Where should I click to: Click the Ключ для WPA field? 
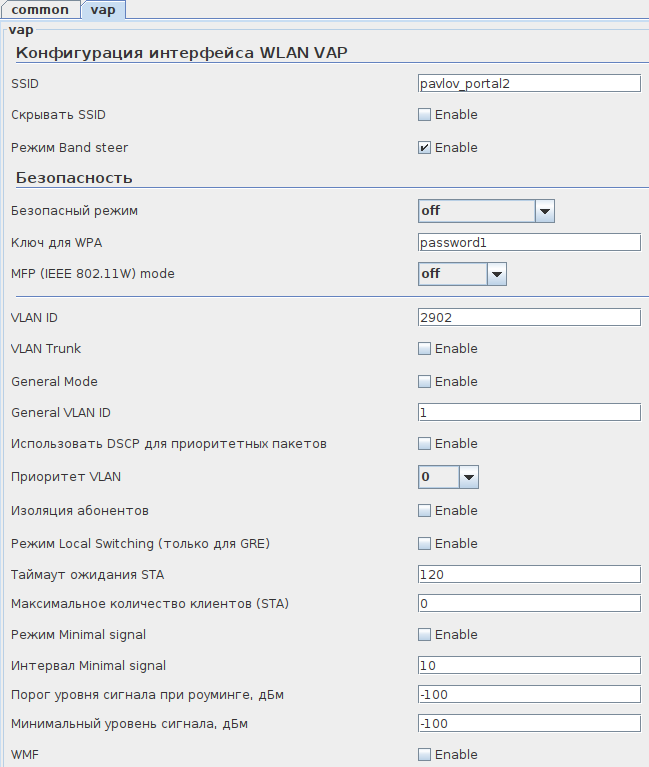[x=528, y=242]
